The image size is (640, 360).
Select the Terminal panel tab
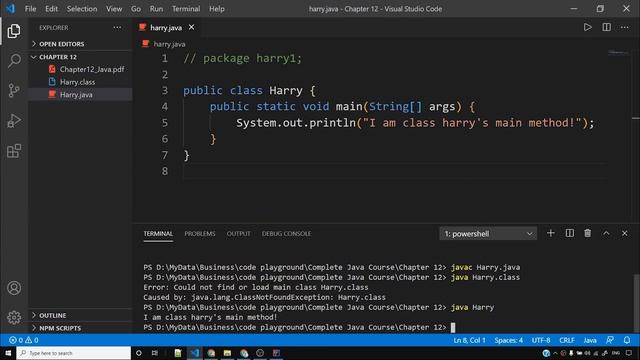(158, 233)
